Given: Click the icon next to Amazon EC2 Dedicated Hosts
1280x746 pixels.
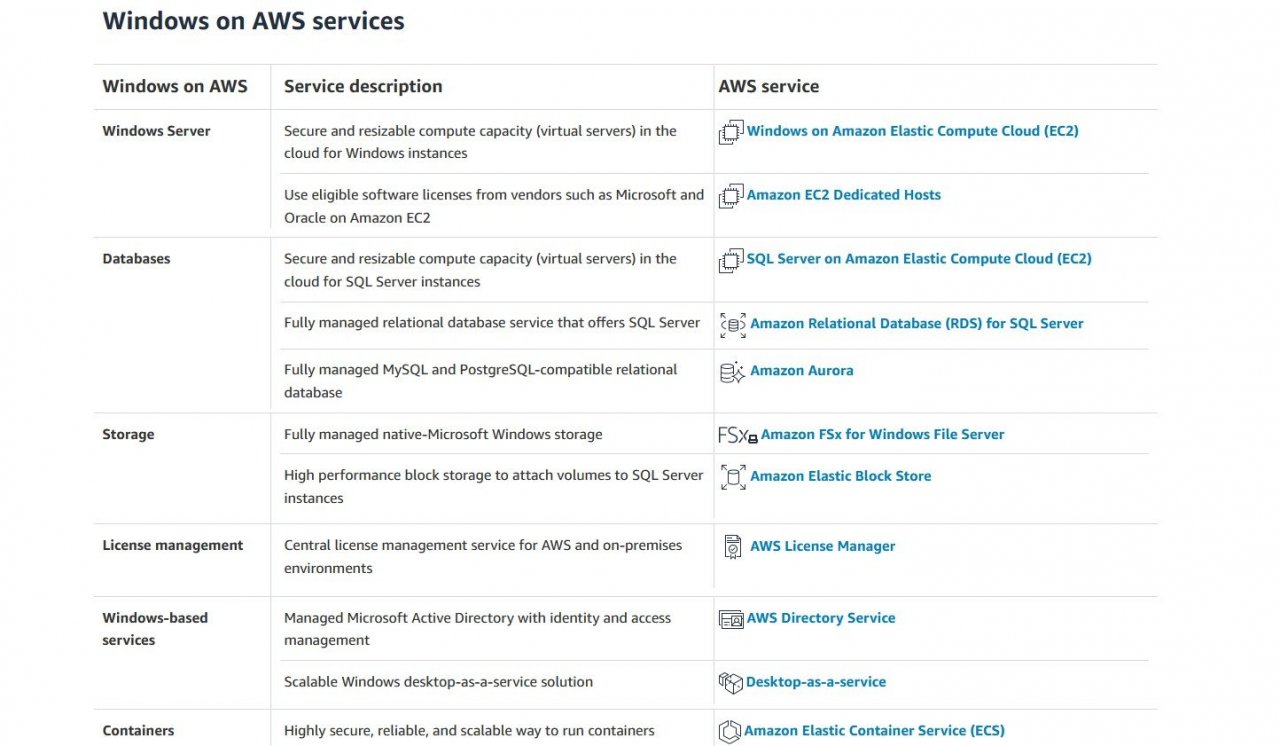Looking at the screenshot, I should 731,196.
